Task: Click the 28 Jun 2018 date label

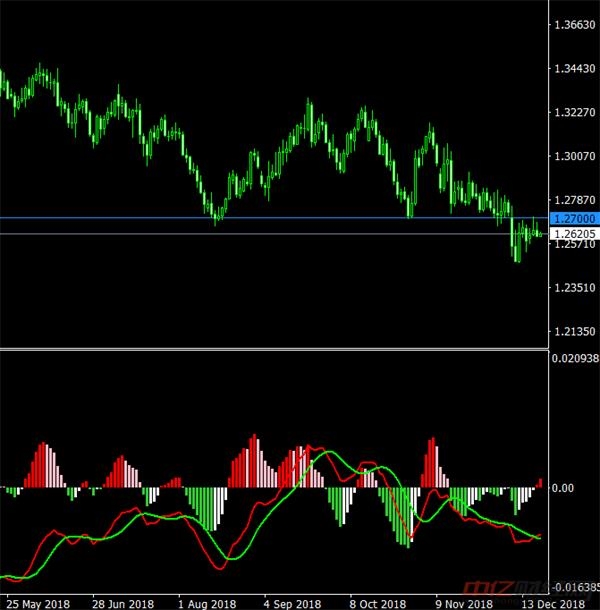Action: (123, 604)
